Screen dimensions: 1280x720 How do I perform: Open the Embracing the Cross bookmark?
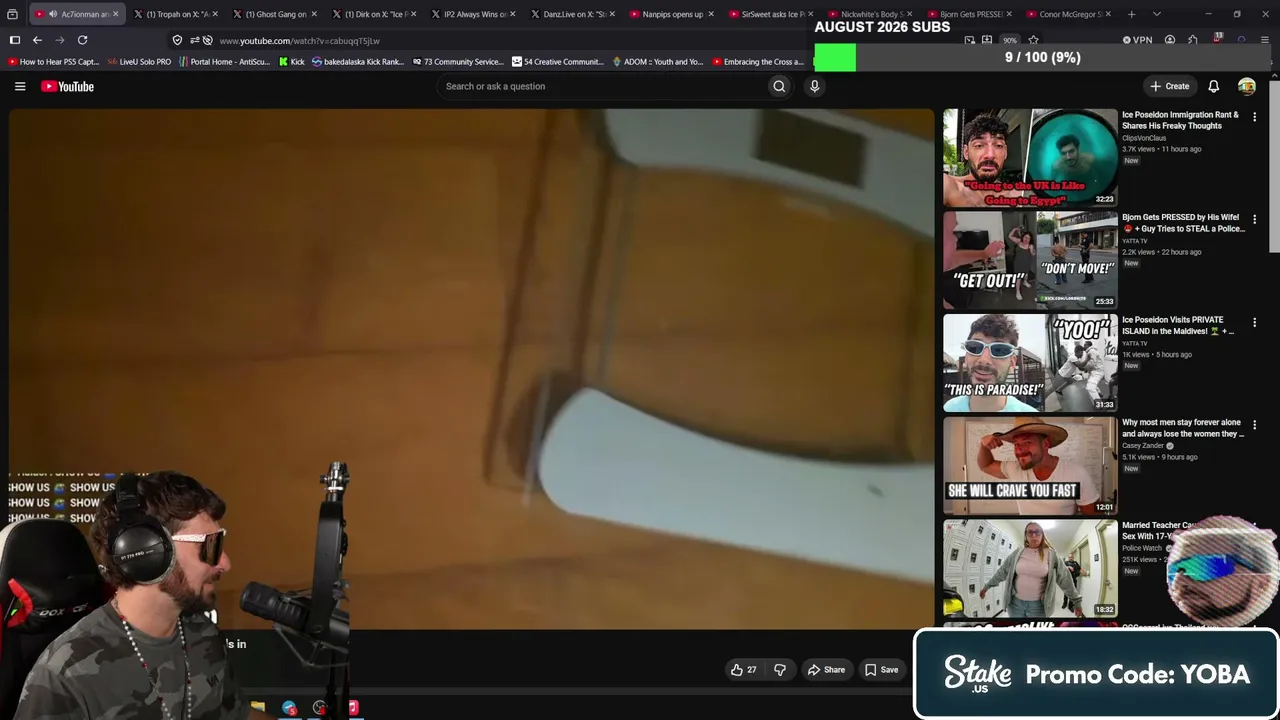[758, 61]
